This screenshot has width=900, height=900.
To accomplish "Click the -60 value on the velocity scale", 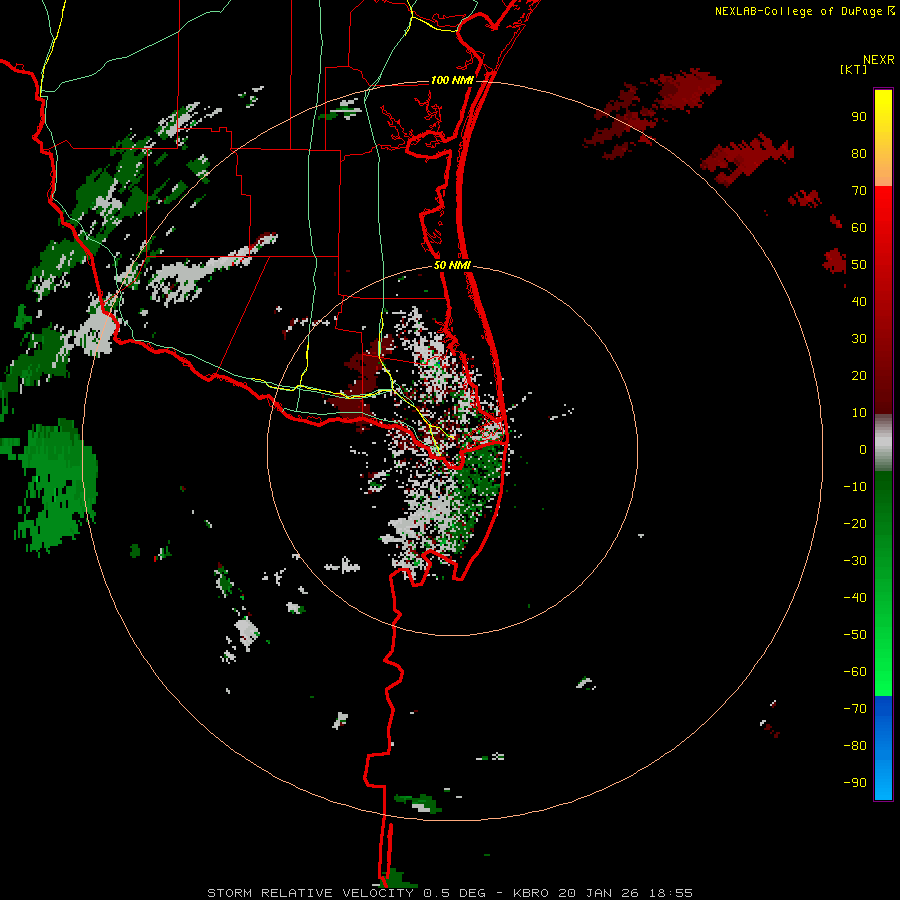I will [855, 672].
